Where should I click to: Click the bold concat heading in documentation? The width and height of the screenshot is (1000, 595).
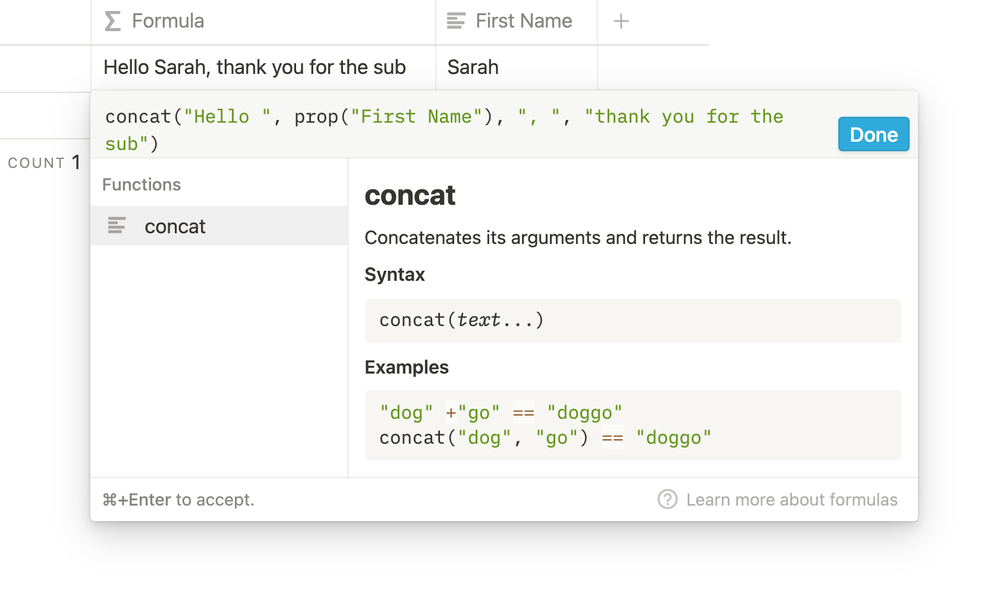[410, 195]
